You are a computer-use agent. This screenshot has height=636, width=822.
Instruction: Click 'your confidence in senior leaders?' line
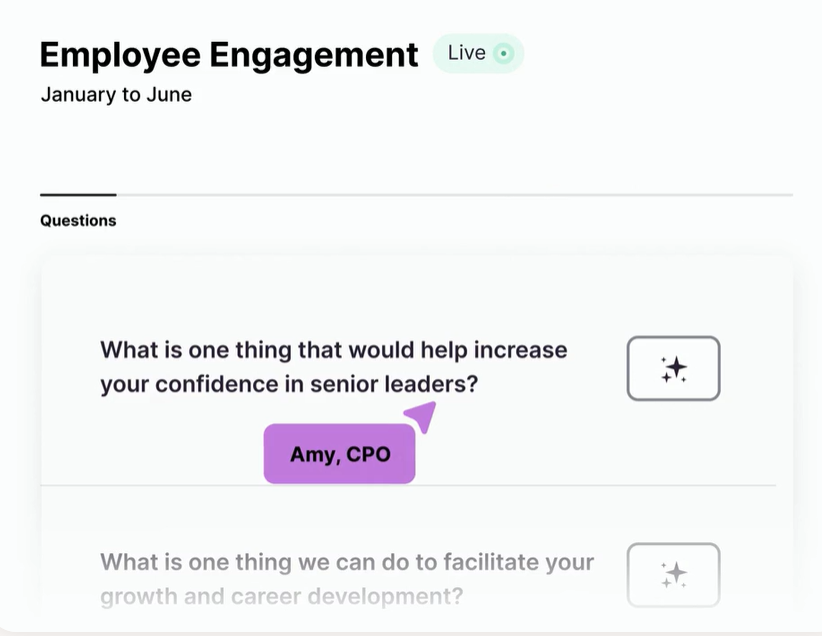coord(289,384)
